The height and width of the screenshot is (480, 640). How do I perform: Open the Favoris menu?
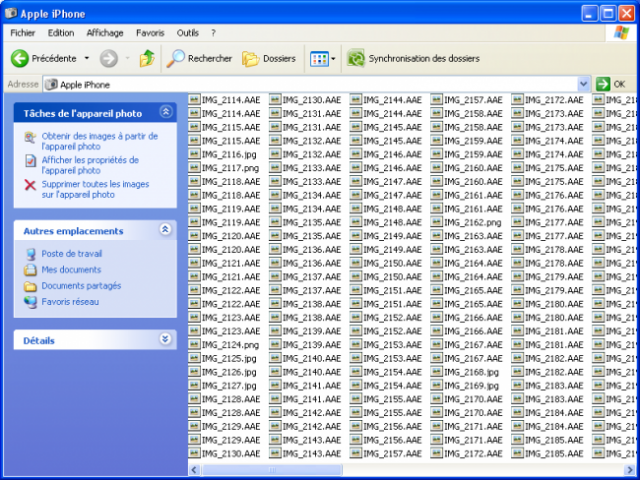[x=150, y=33]
